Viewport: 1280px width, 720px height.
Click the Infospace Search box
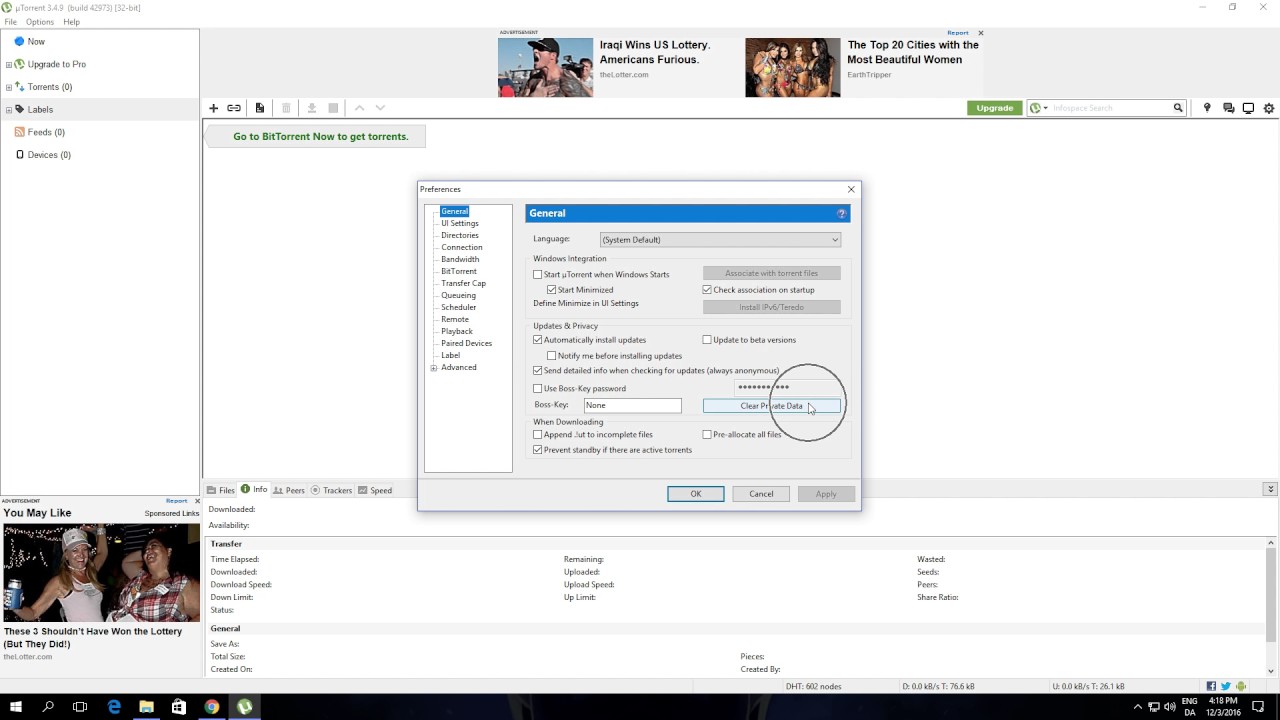(x=1111, y=108)
